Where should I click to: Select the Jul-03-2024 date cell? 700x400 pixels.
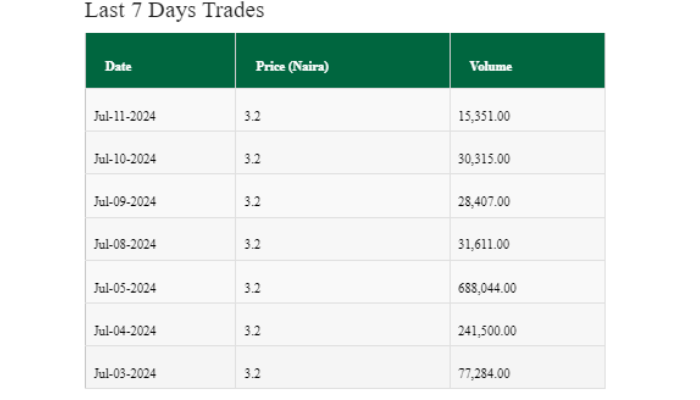125,374
